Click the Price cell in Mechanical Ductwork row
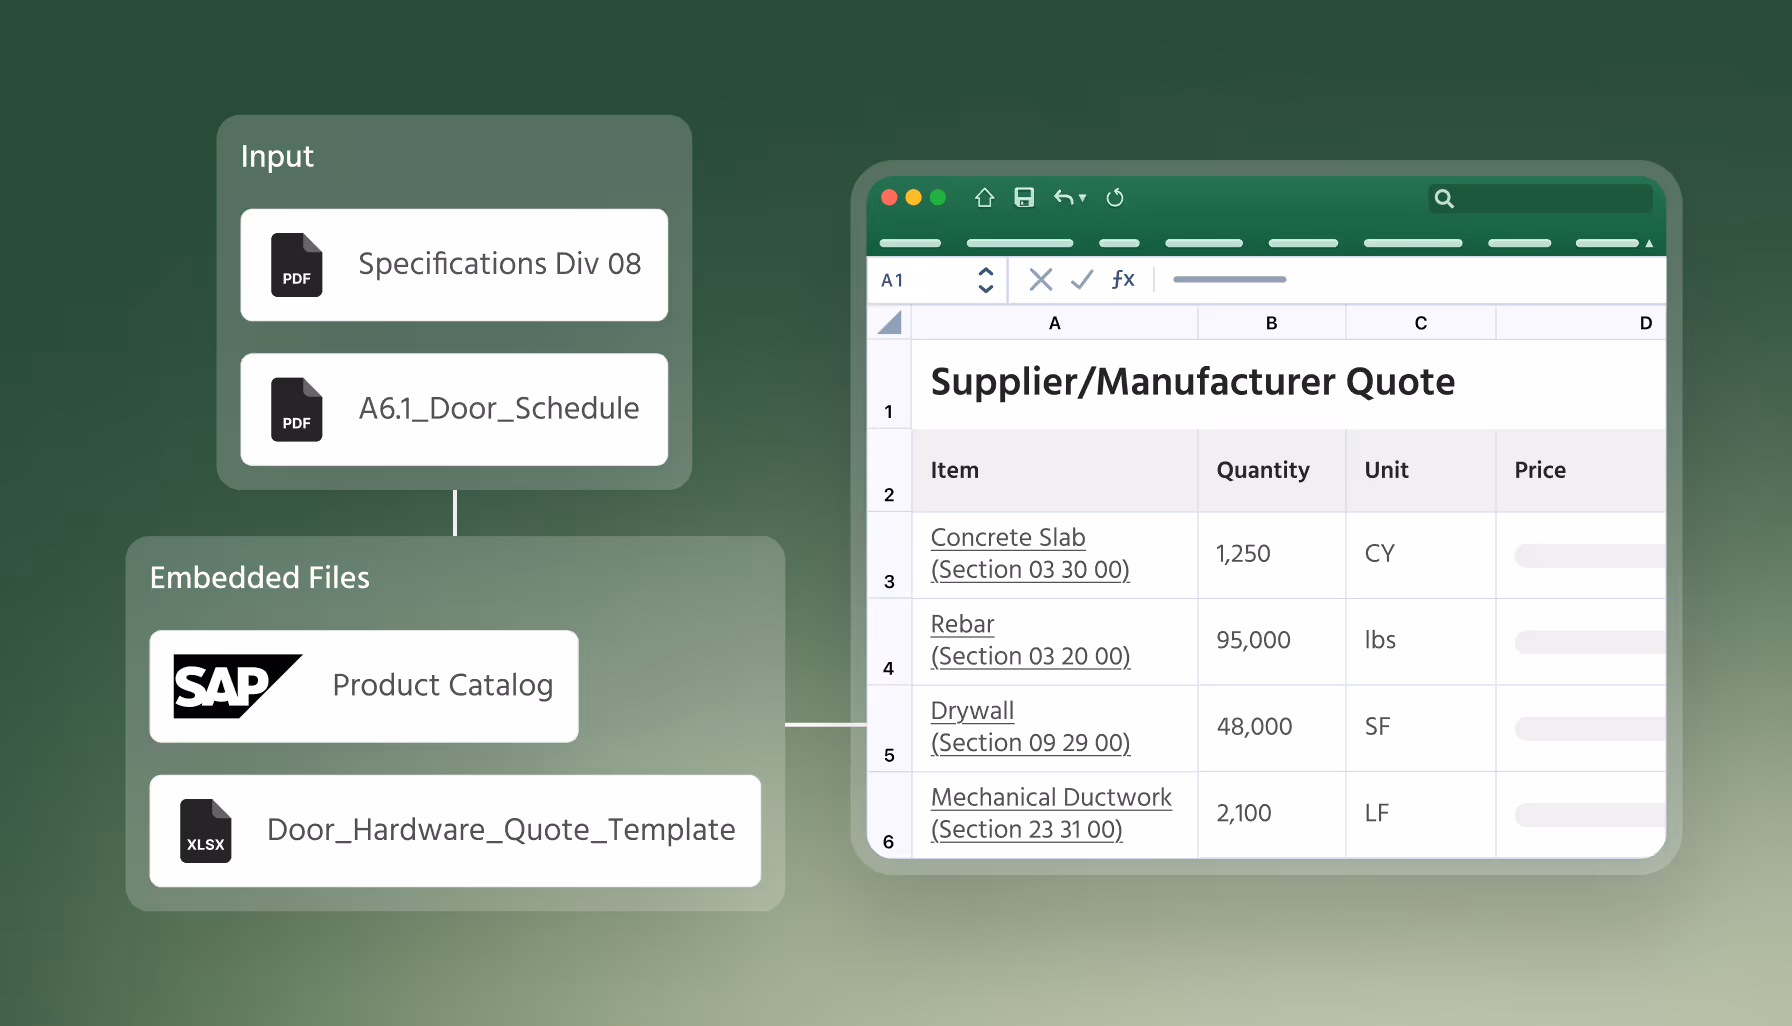Screen dimensions: 1792x1026 point(1581,815)
